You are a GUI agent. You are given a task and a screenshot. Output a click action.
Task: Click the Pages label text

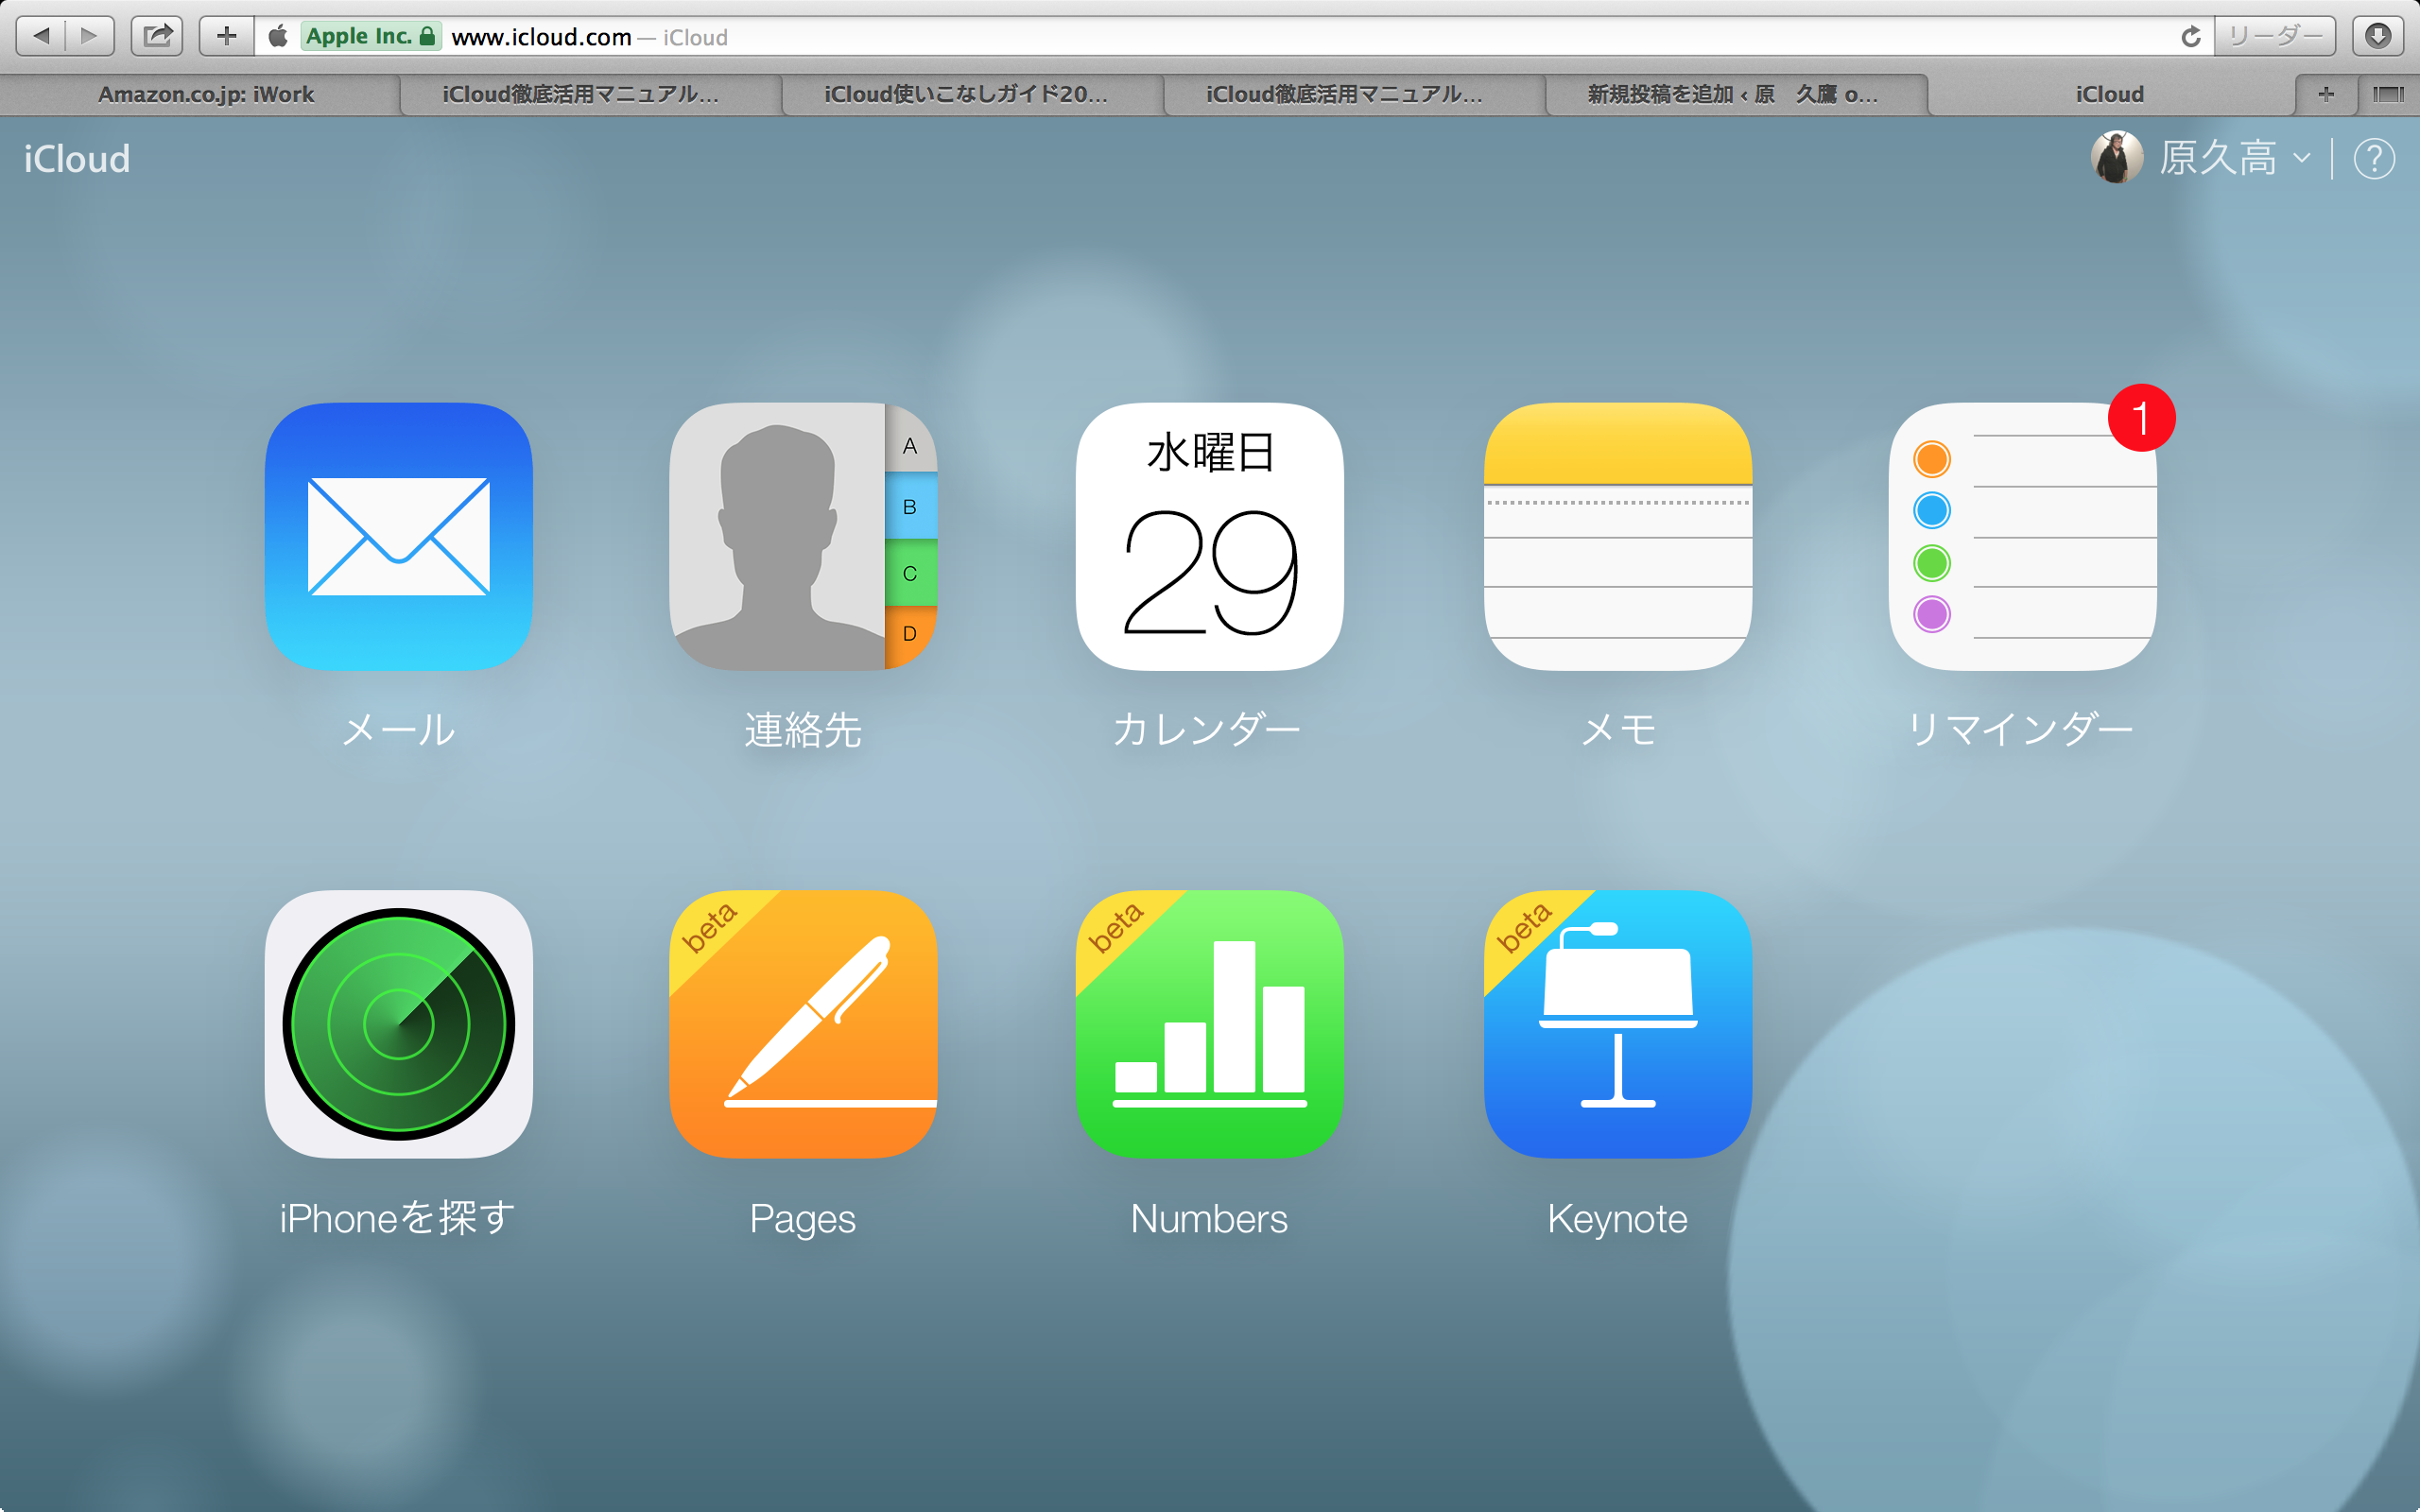point(803,1220)
